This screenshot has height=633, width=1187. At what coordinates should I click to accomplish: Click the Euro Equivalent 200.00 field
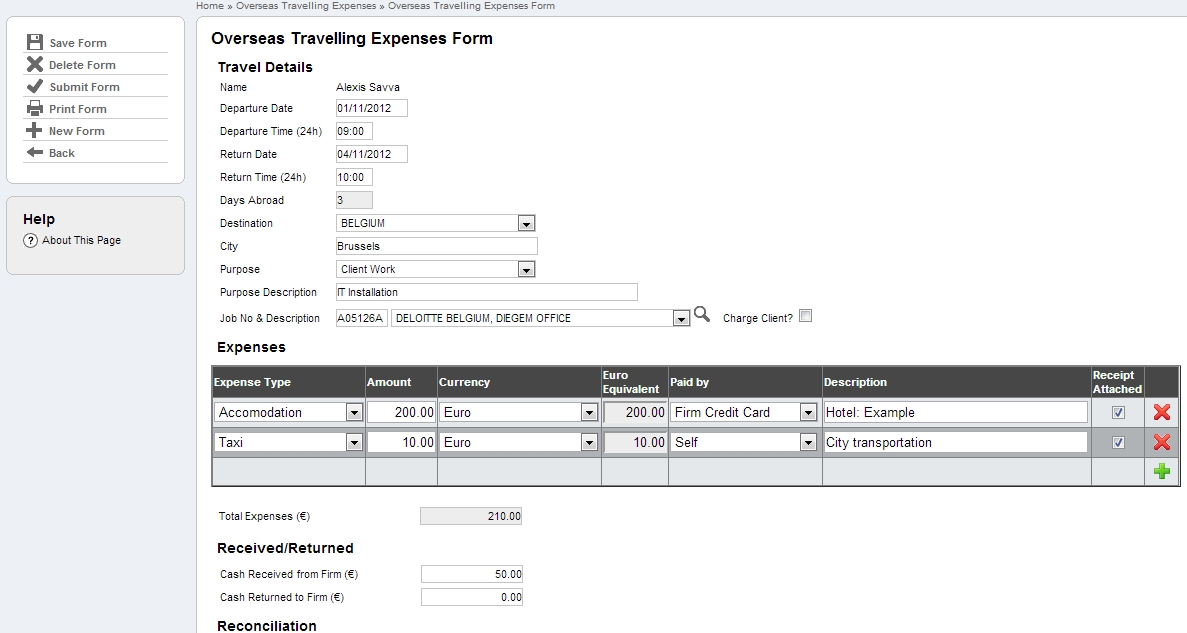(635, 413)
